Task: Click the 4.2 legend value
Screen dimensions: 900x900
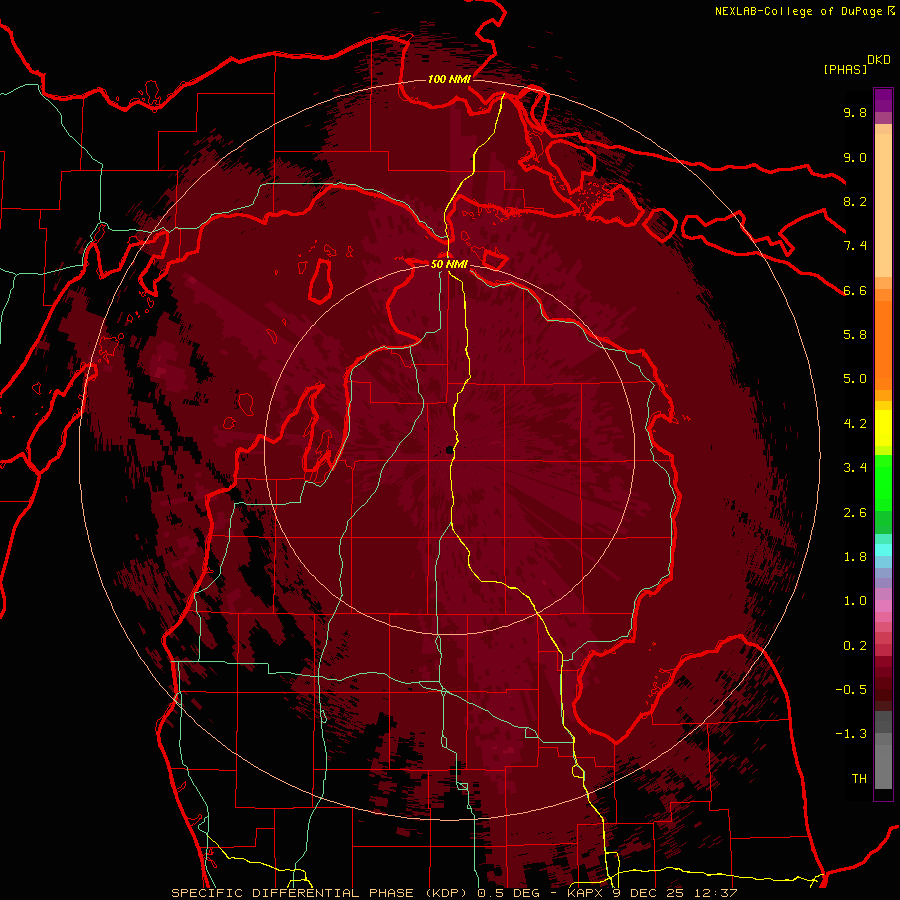Action: pyautogui.click(x=855, y=424)
